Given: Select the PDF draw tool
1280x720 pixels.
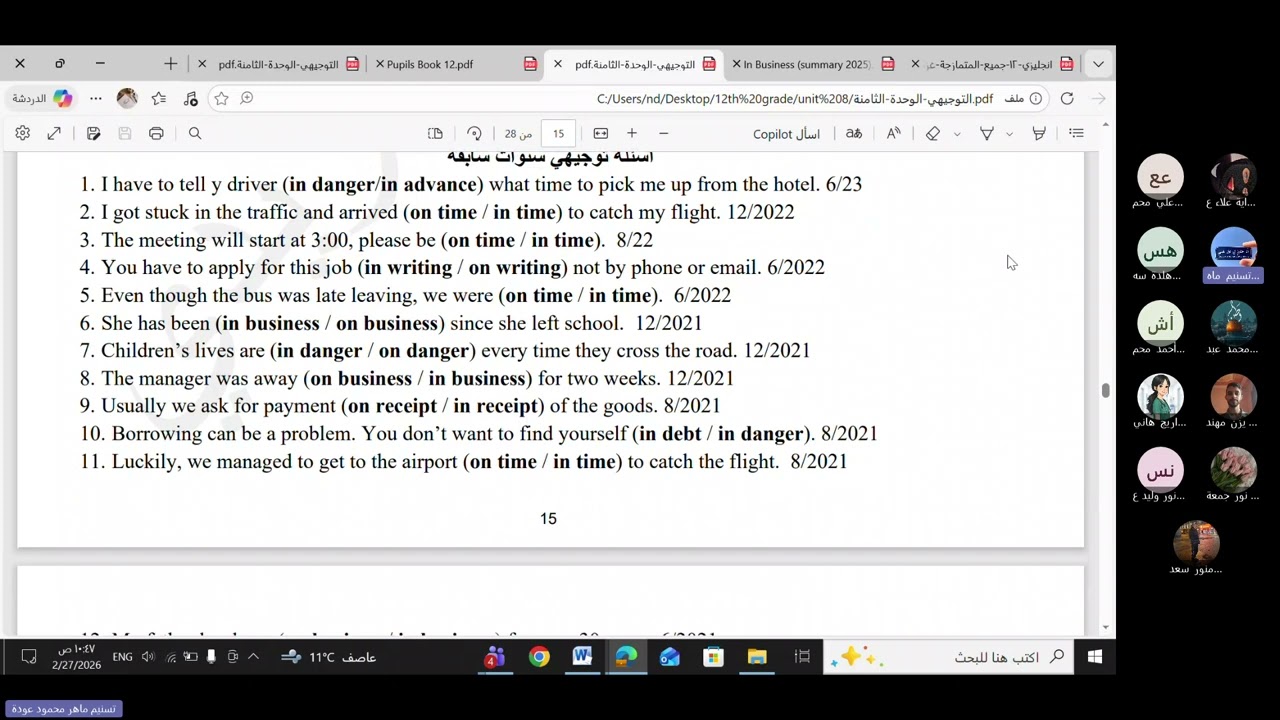Looking at the screenshot, I should click(987, 133).
